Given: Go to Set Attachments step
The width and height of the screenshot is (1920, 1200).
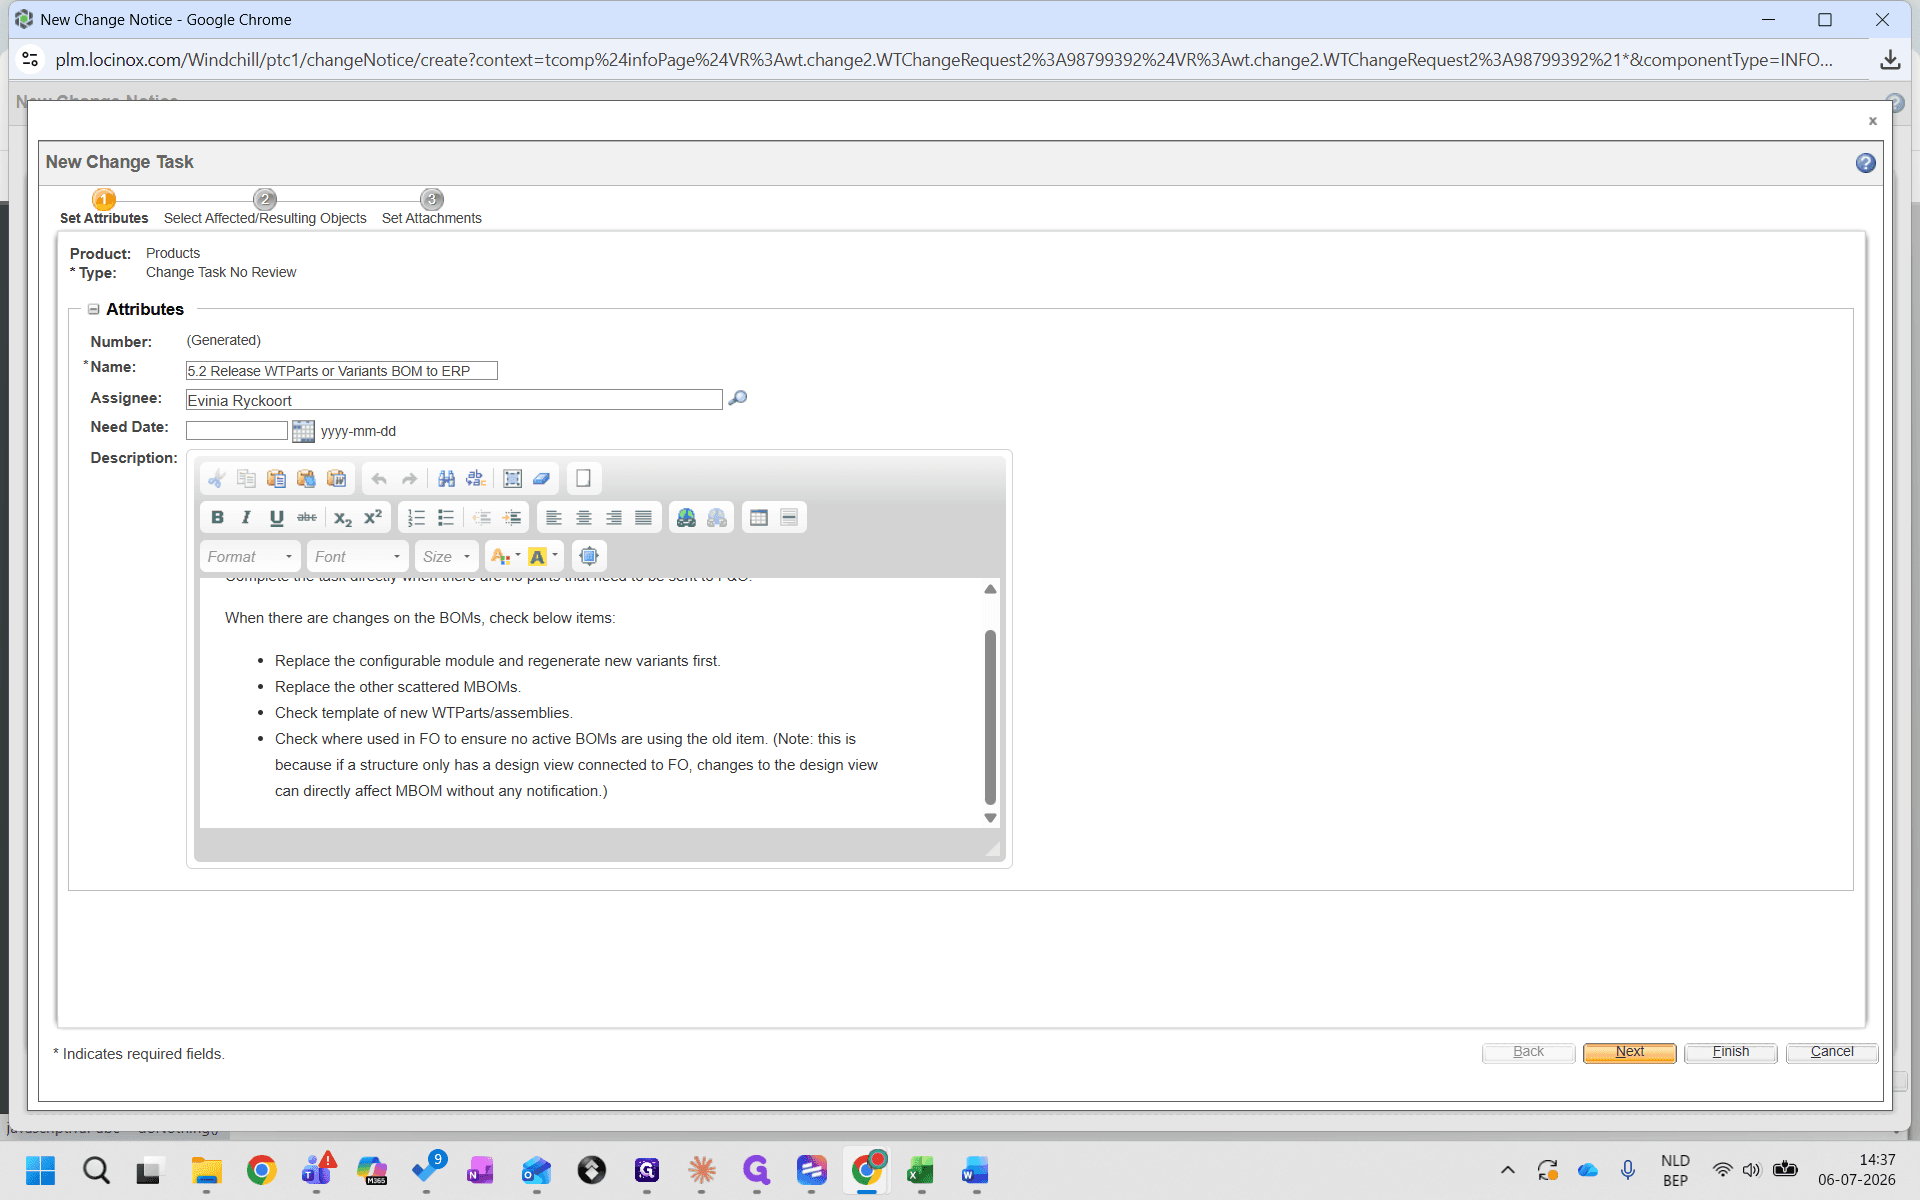Looking at the screenshot, I should pos(432,209).
